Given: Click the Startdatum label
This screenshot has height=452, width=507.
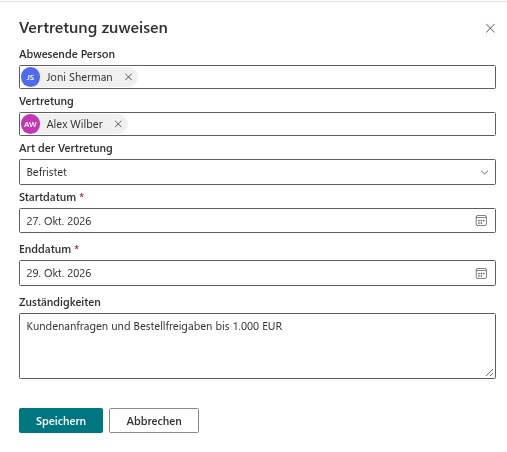Looking at the screenshot, I should pyautogui.click(x=47, y=197).
